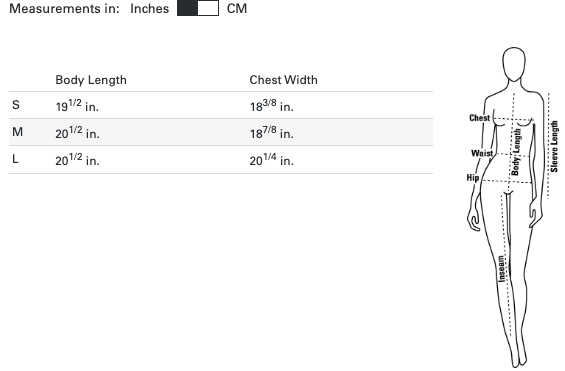The height and width of the screenshot is (371, 565).
Task: Click the small body length 19 1/2 in. value
Action: pos(77,106)
